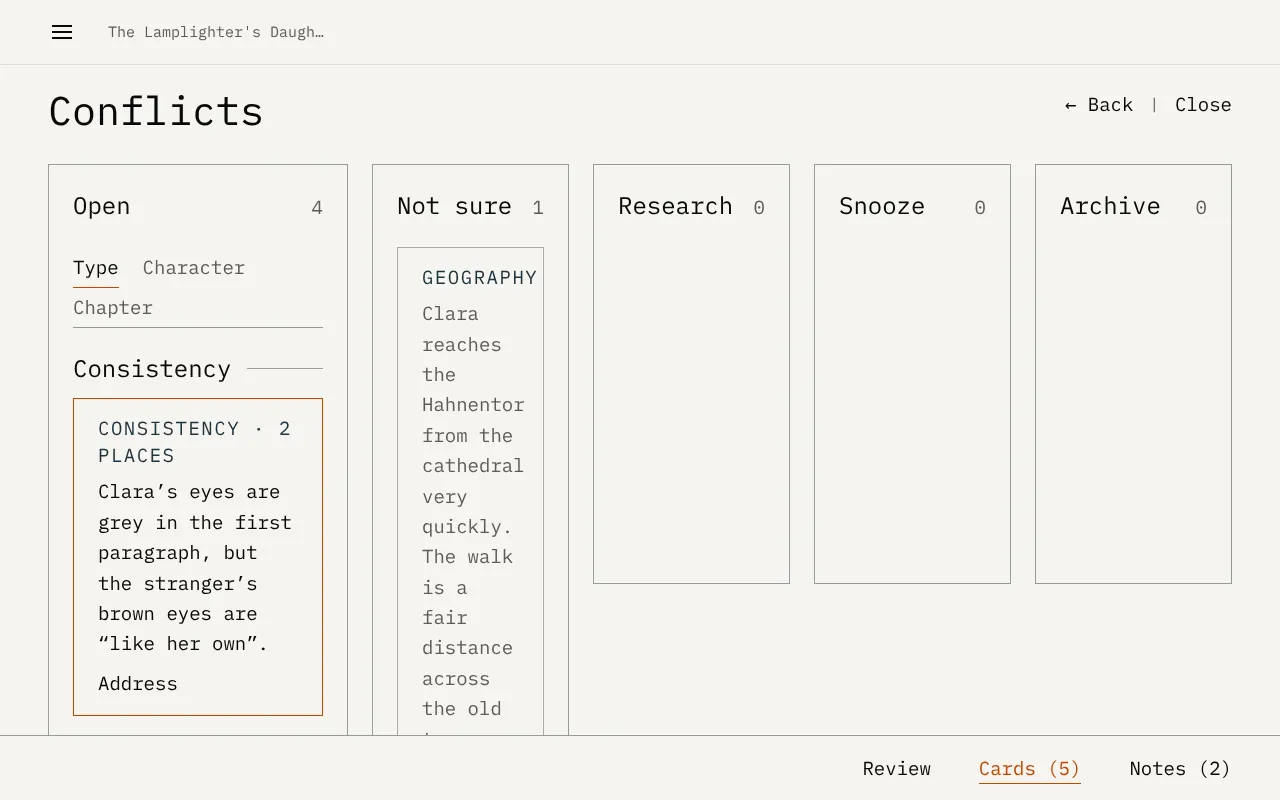The height and width of the screenshot is (800, 1280).
Task: Open the Geography card in Not sure
Action: click(x=470, y=491)
